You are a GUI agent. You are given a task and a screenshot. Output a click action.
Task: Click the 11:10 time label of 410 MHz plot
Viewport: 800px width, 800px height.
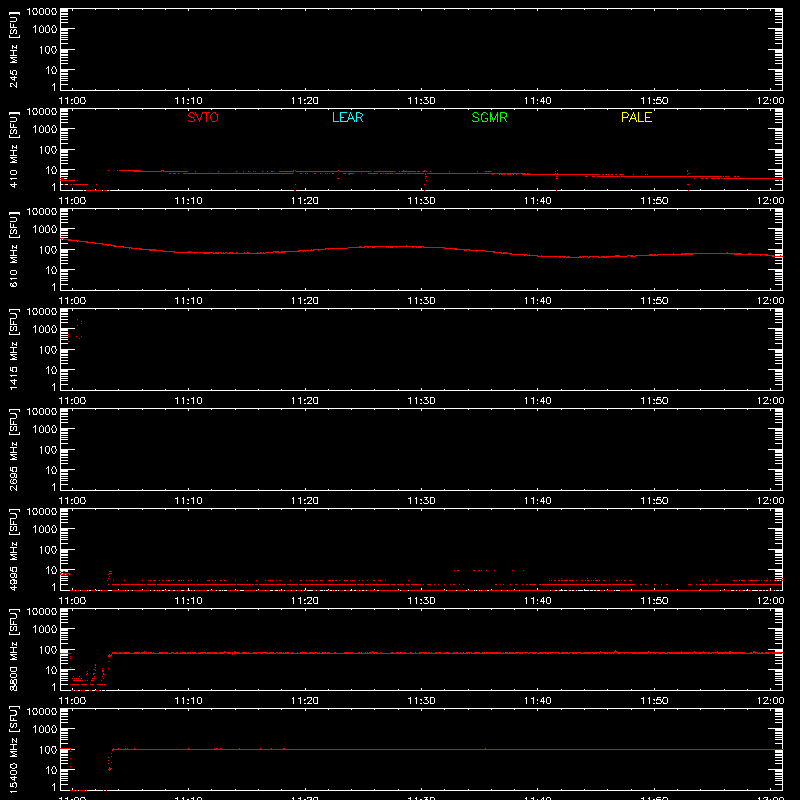(188, 201)
